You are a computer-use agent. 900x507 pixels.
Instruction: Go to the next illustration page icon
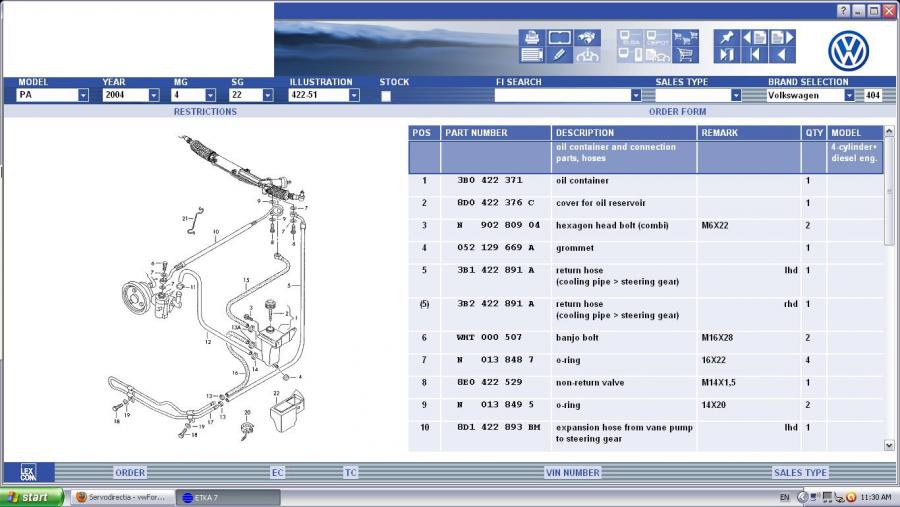point(780,37)
